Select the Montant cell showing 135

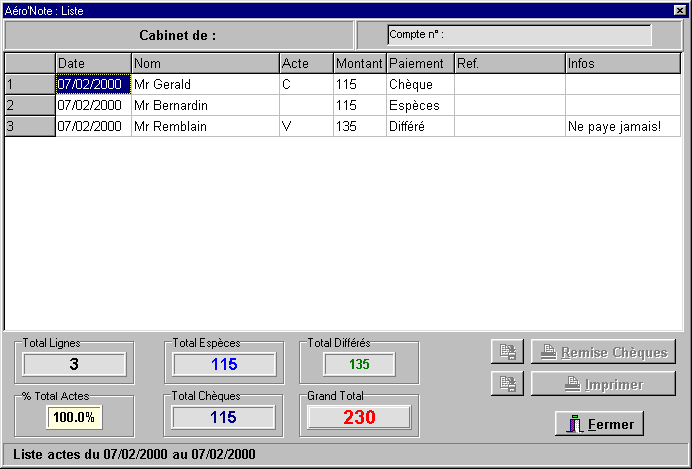(360, 126)
